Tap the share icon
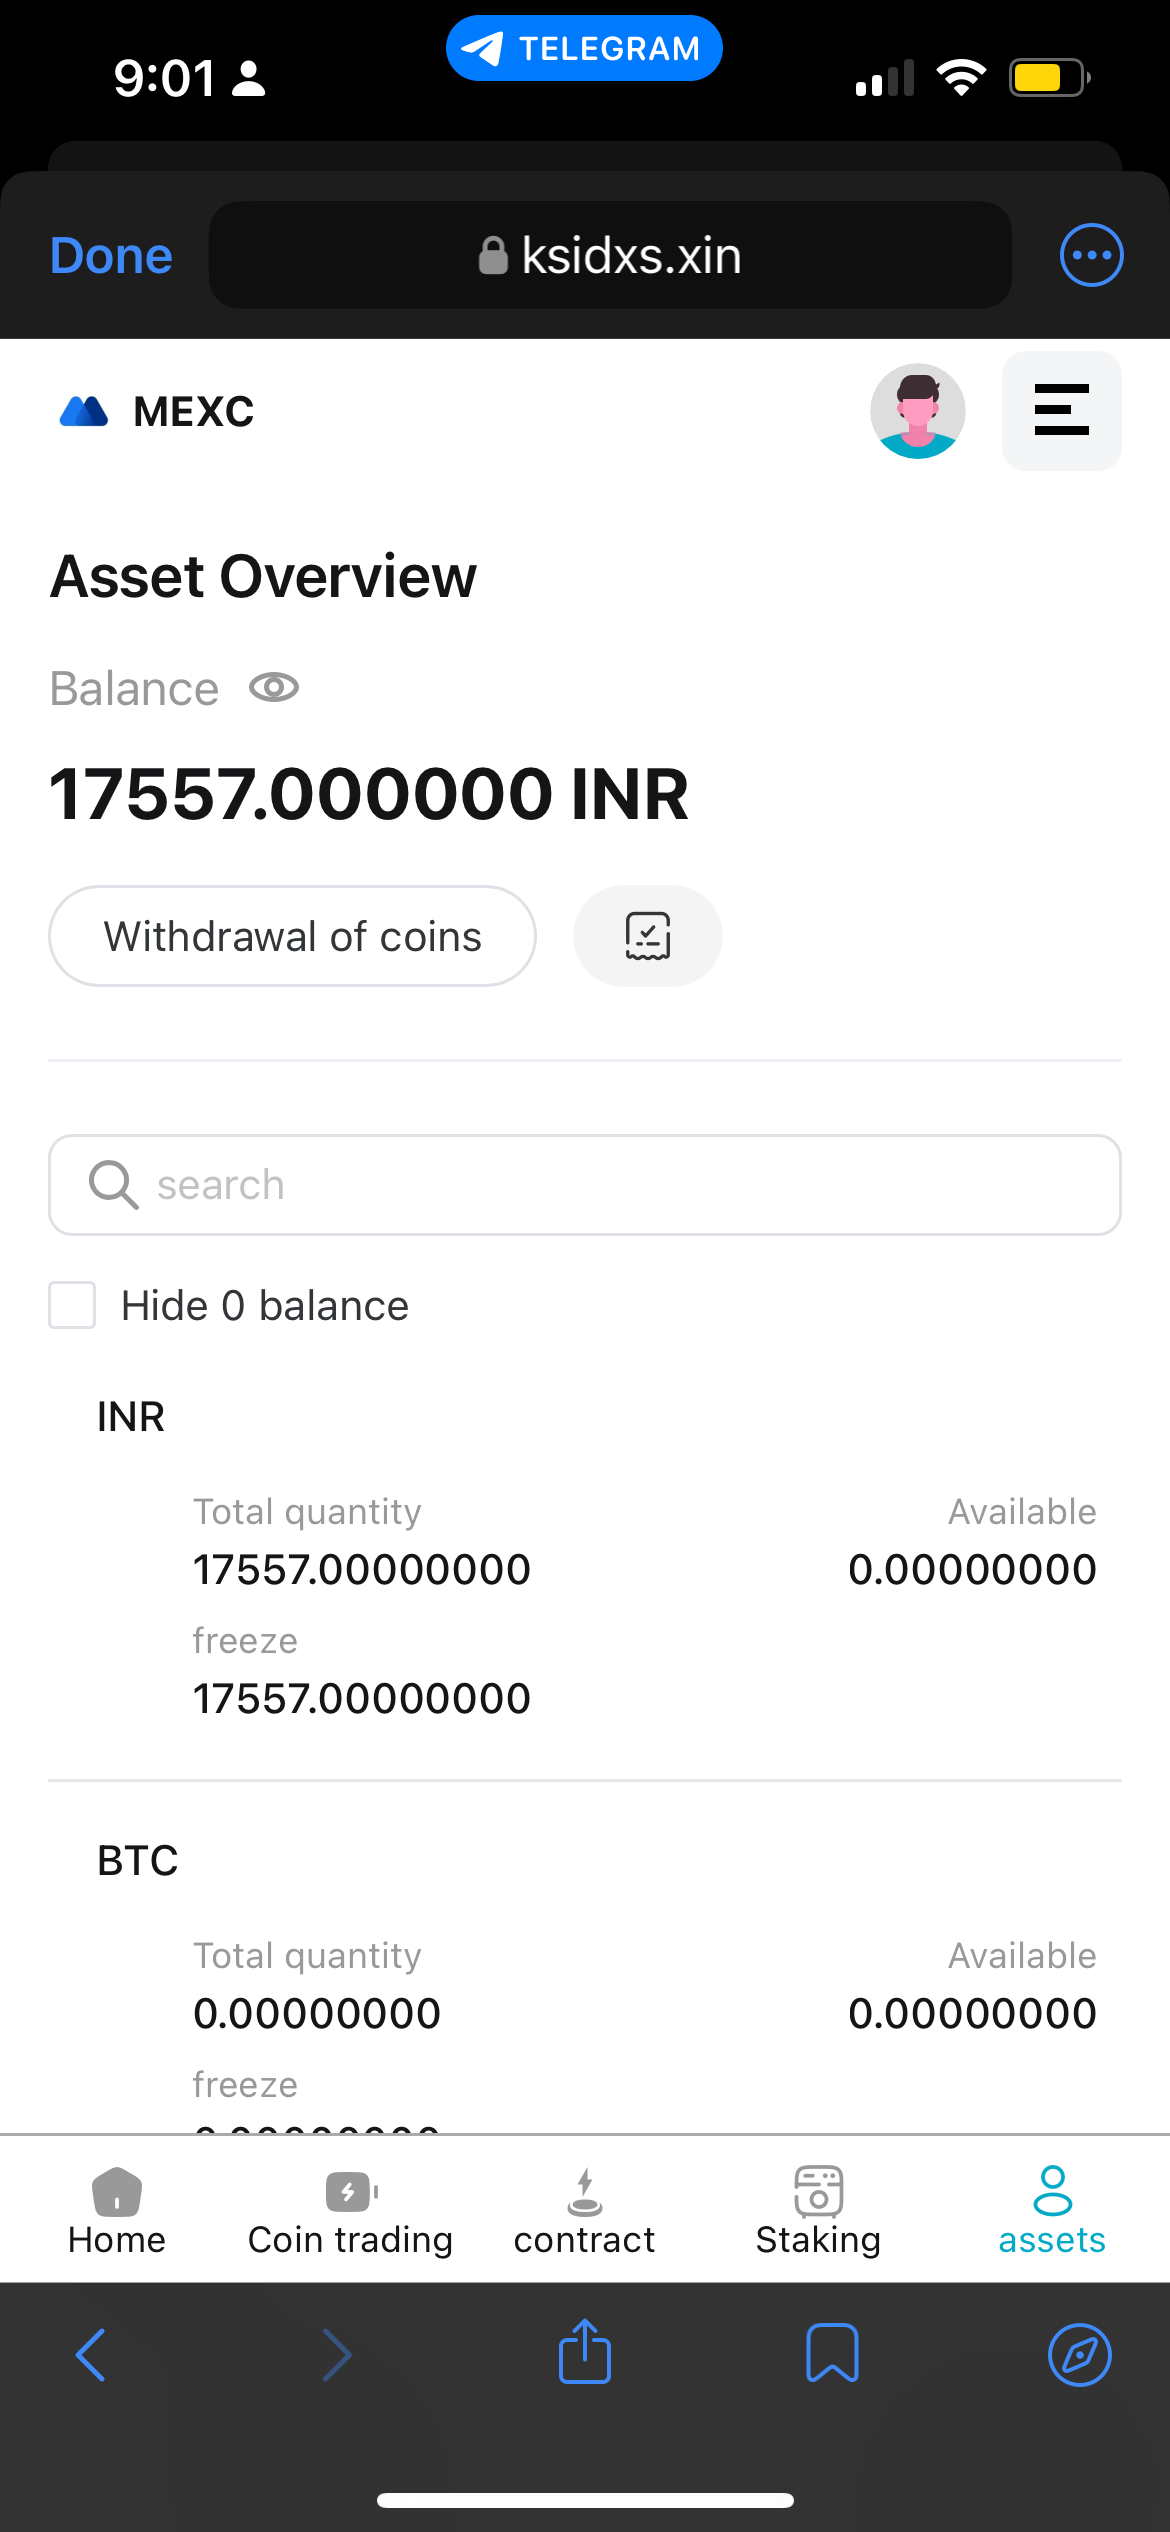1170x2532 pixels. [584, 2353]
